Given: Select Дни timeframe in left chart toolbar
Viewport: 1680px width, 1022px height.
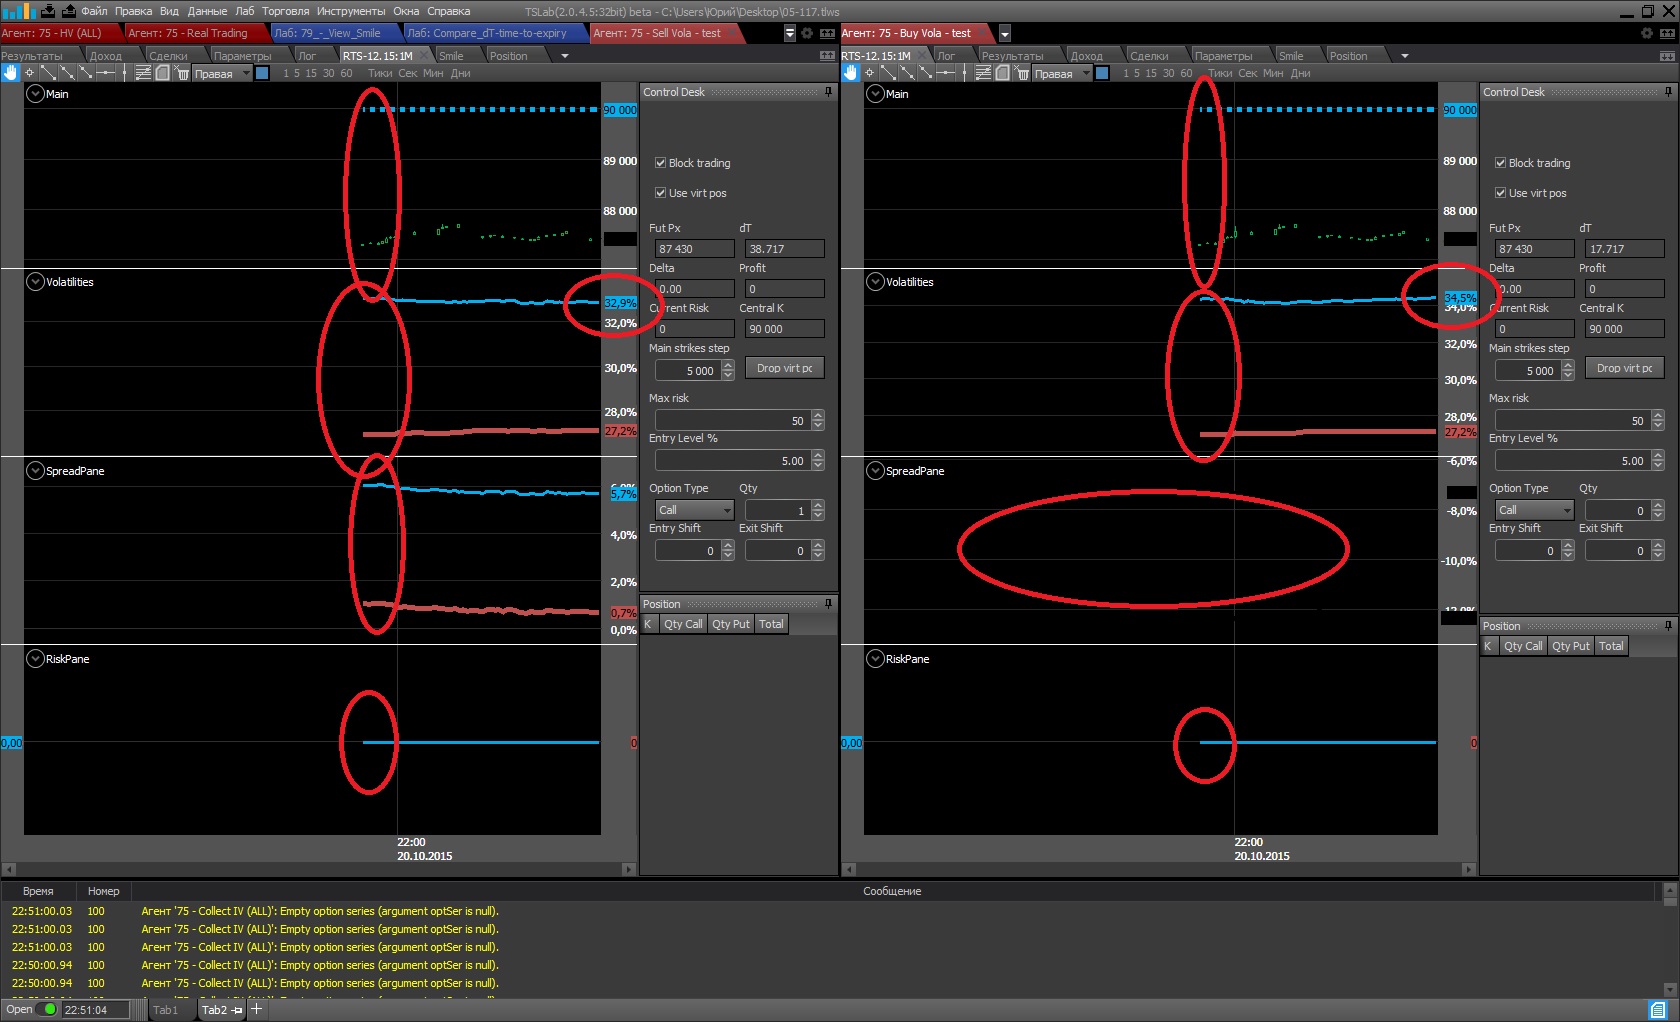Looking at the screenshot, I should 460,73.
